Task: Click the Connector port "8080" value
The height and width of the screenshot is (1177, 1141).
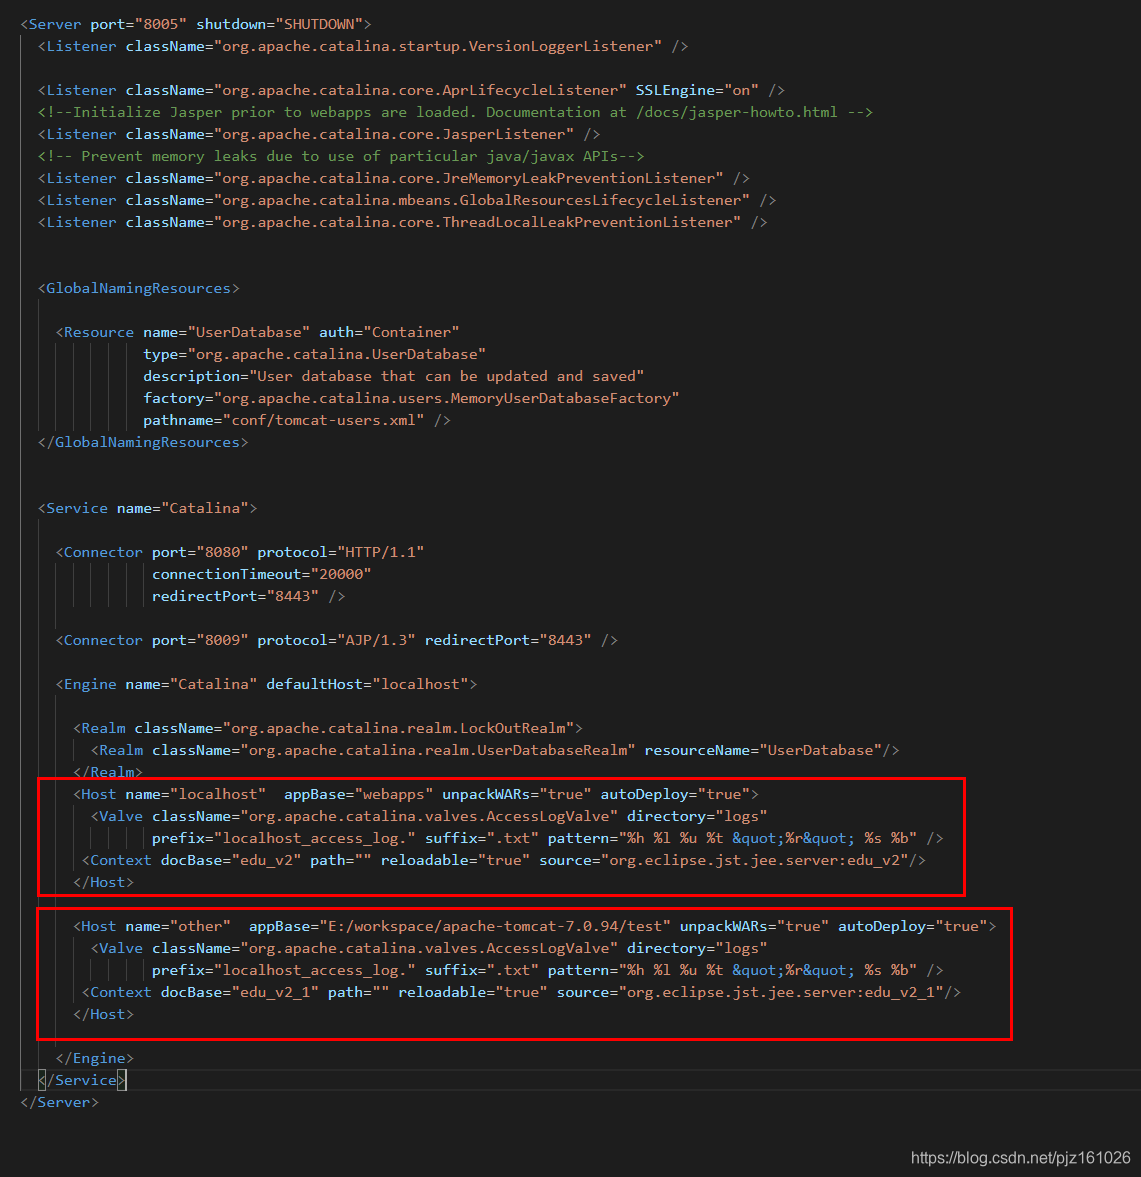Action: (222, 552)
